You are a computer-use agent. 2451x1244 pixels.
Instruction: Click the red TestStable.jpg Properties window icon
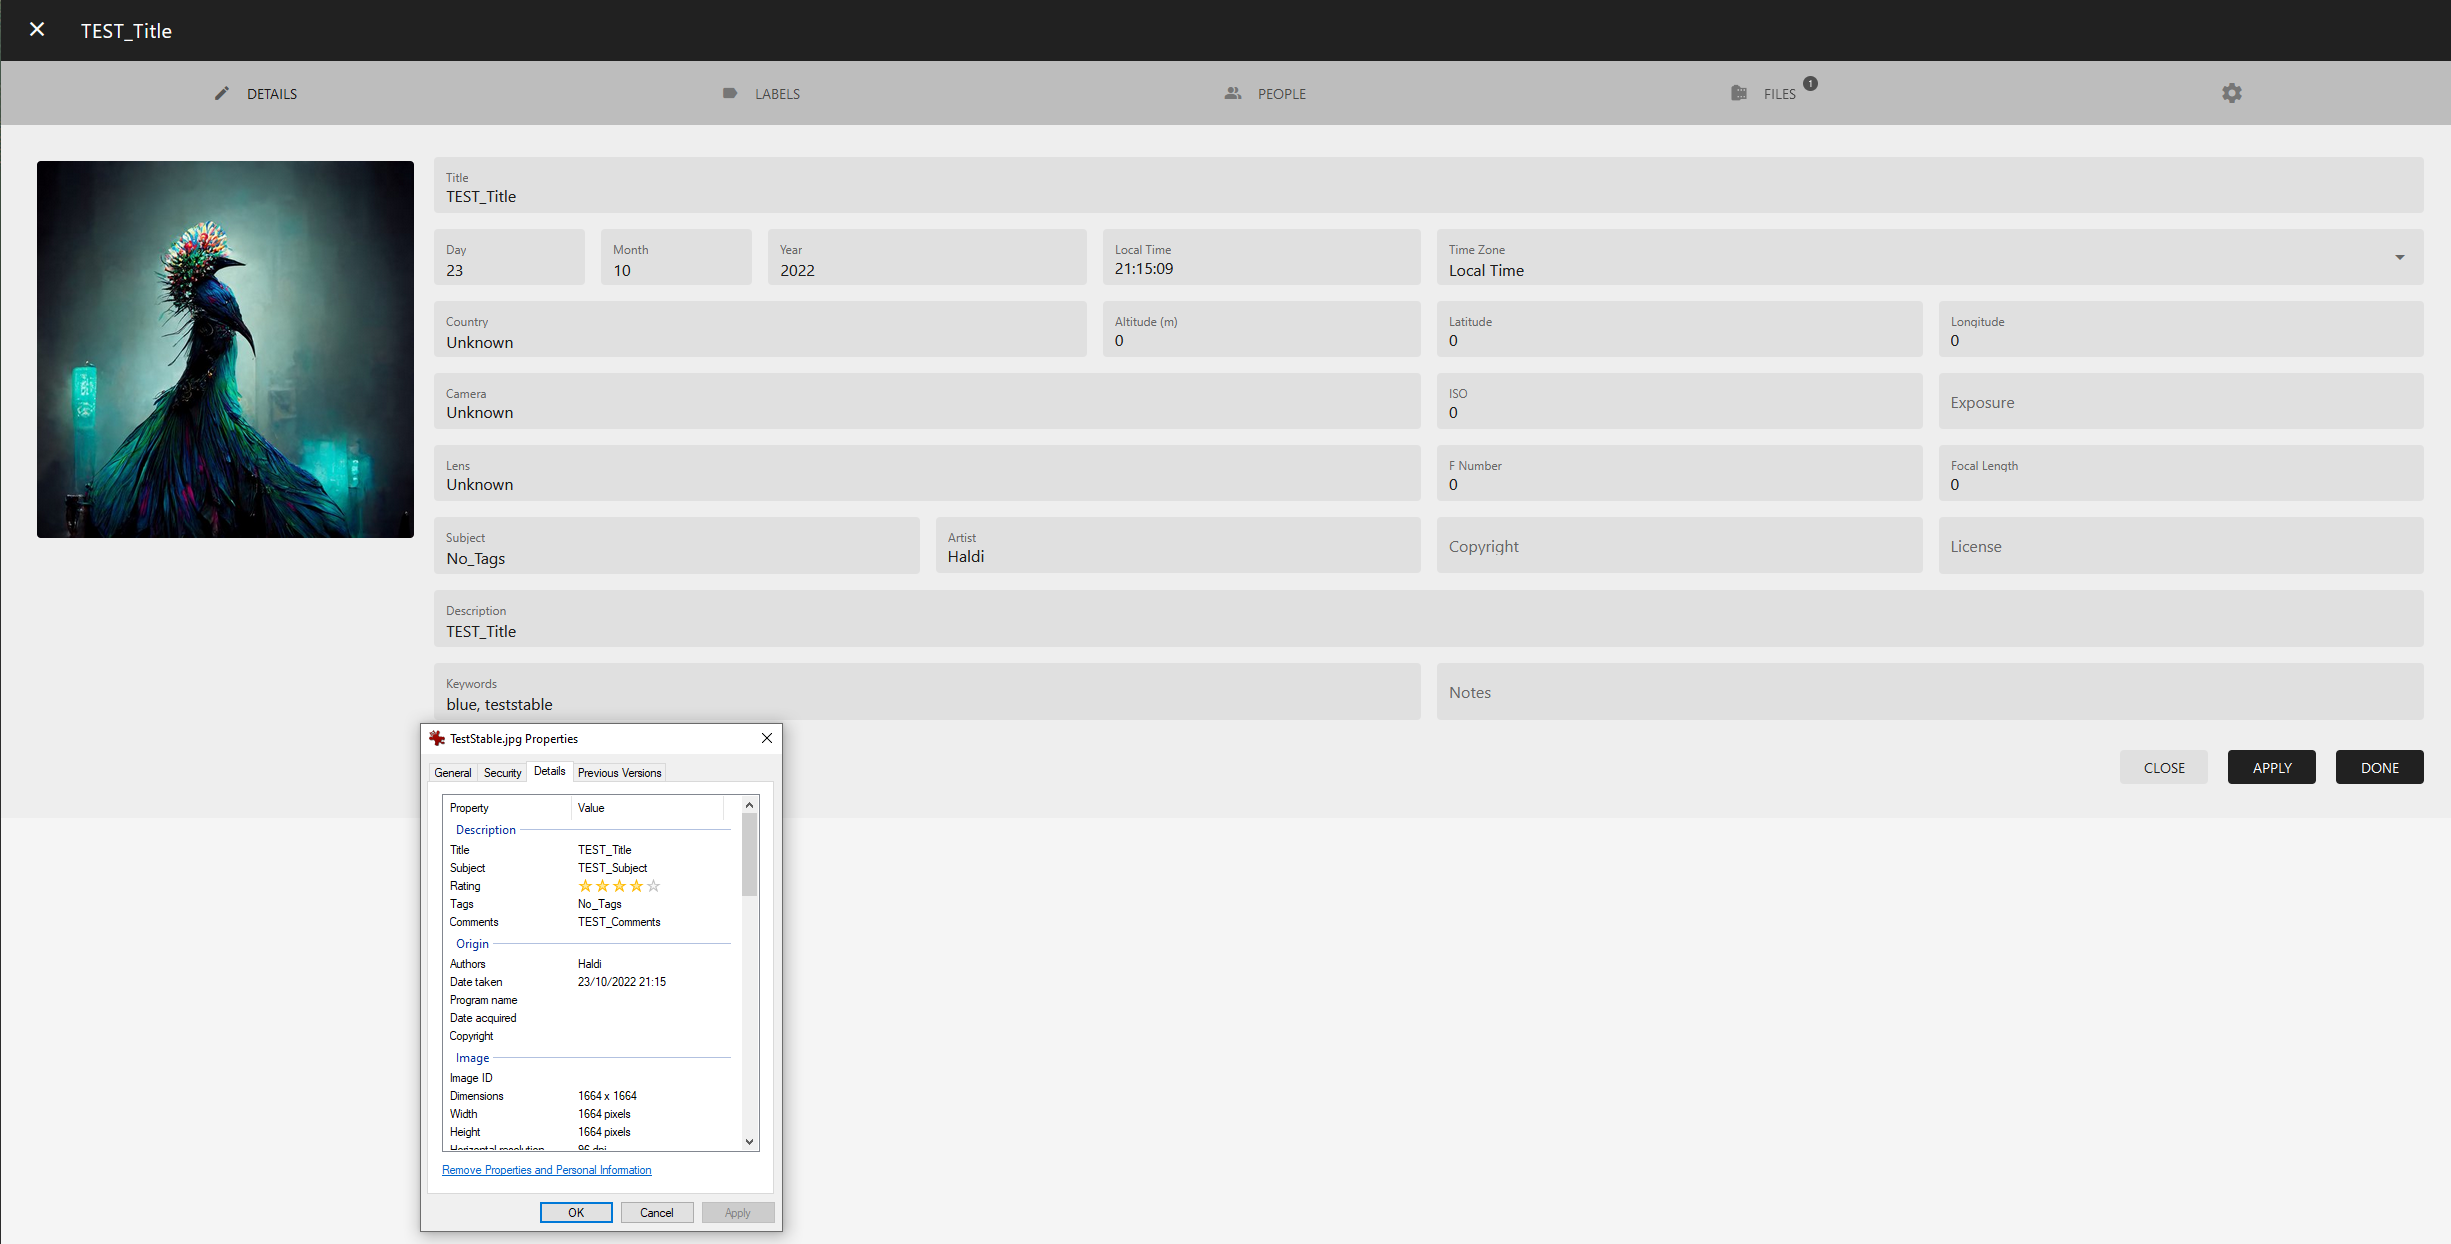click(437, 738)
